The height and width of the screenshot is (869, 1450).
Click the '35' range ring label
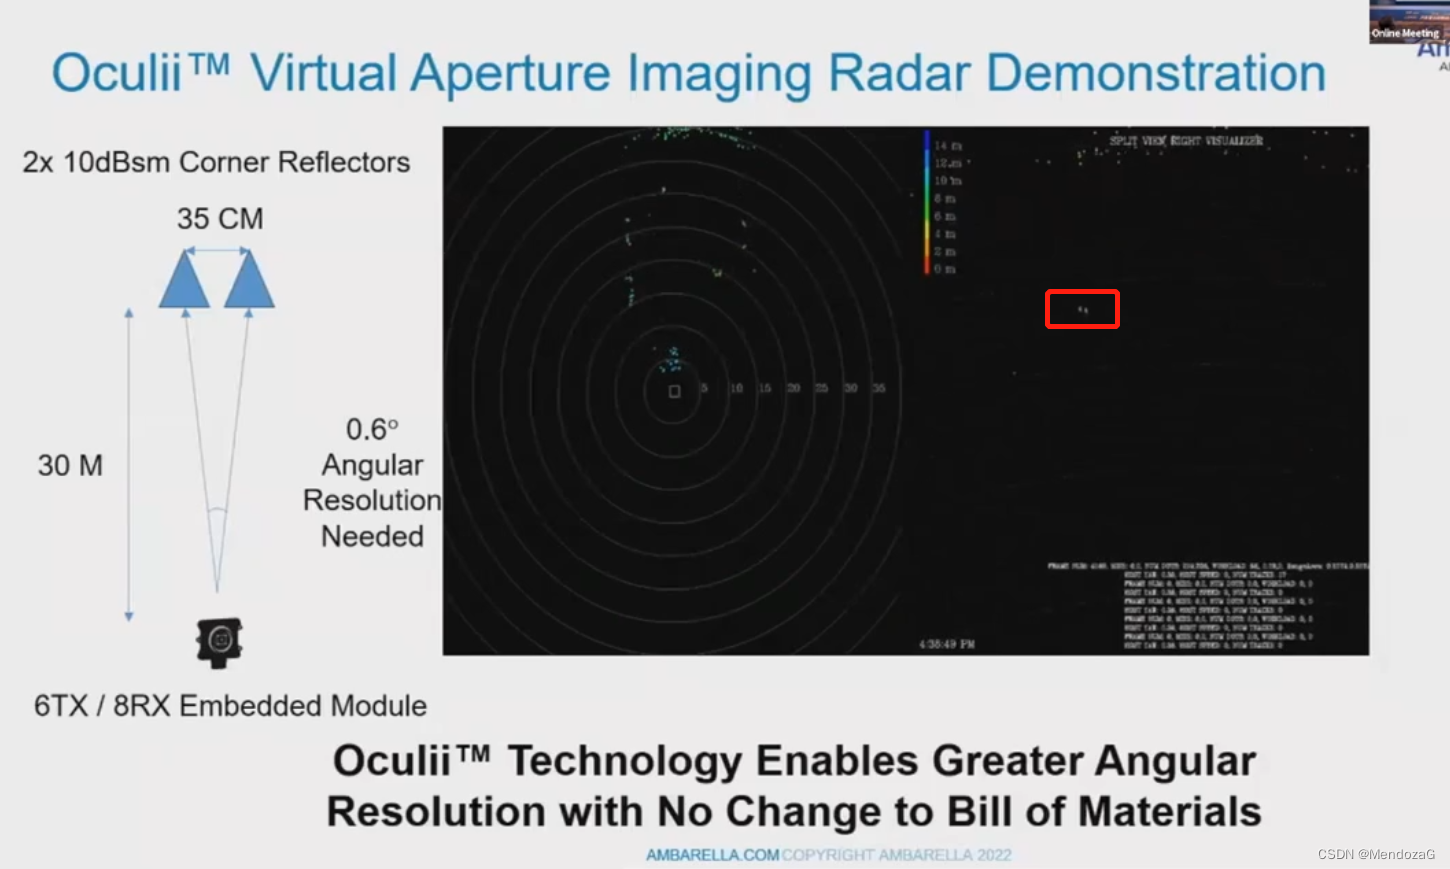coord(878,388)
